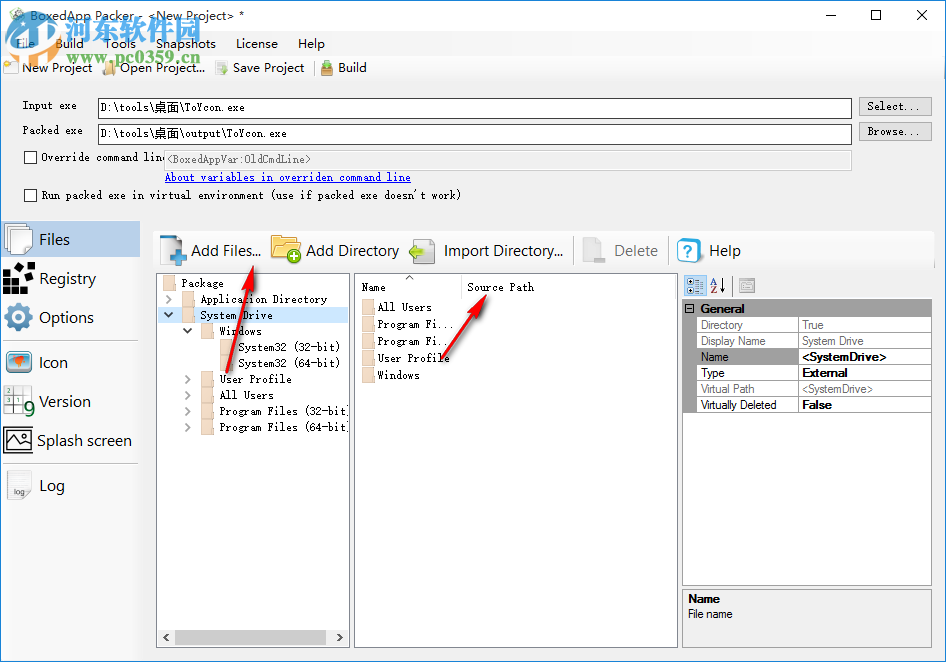Collapse the System Drive tree node
This screenshot has height=662, width=946.
pyautogui.click(x=168, y=314)
